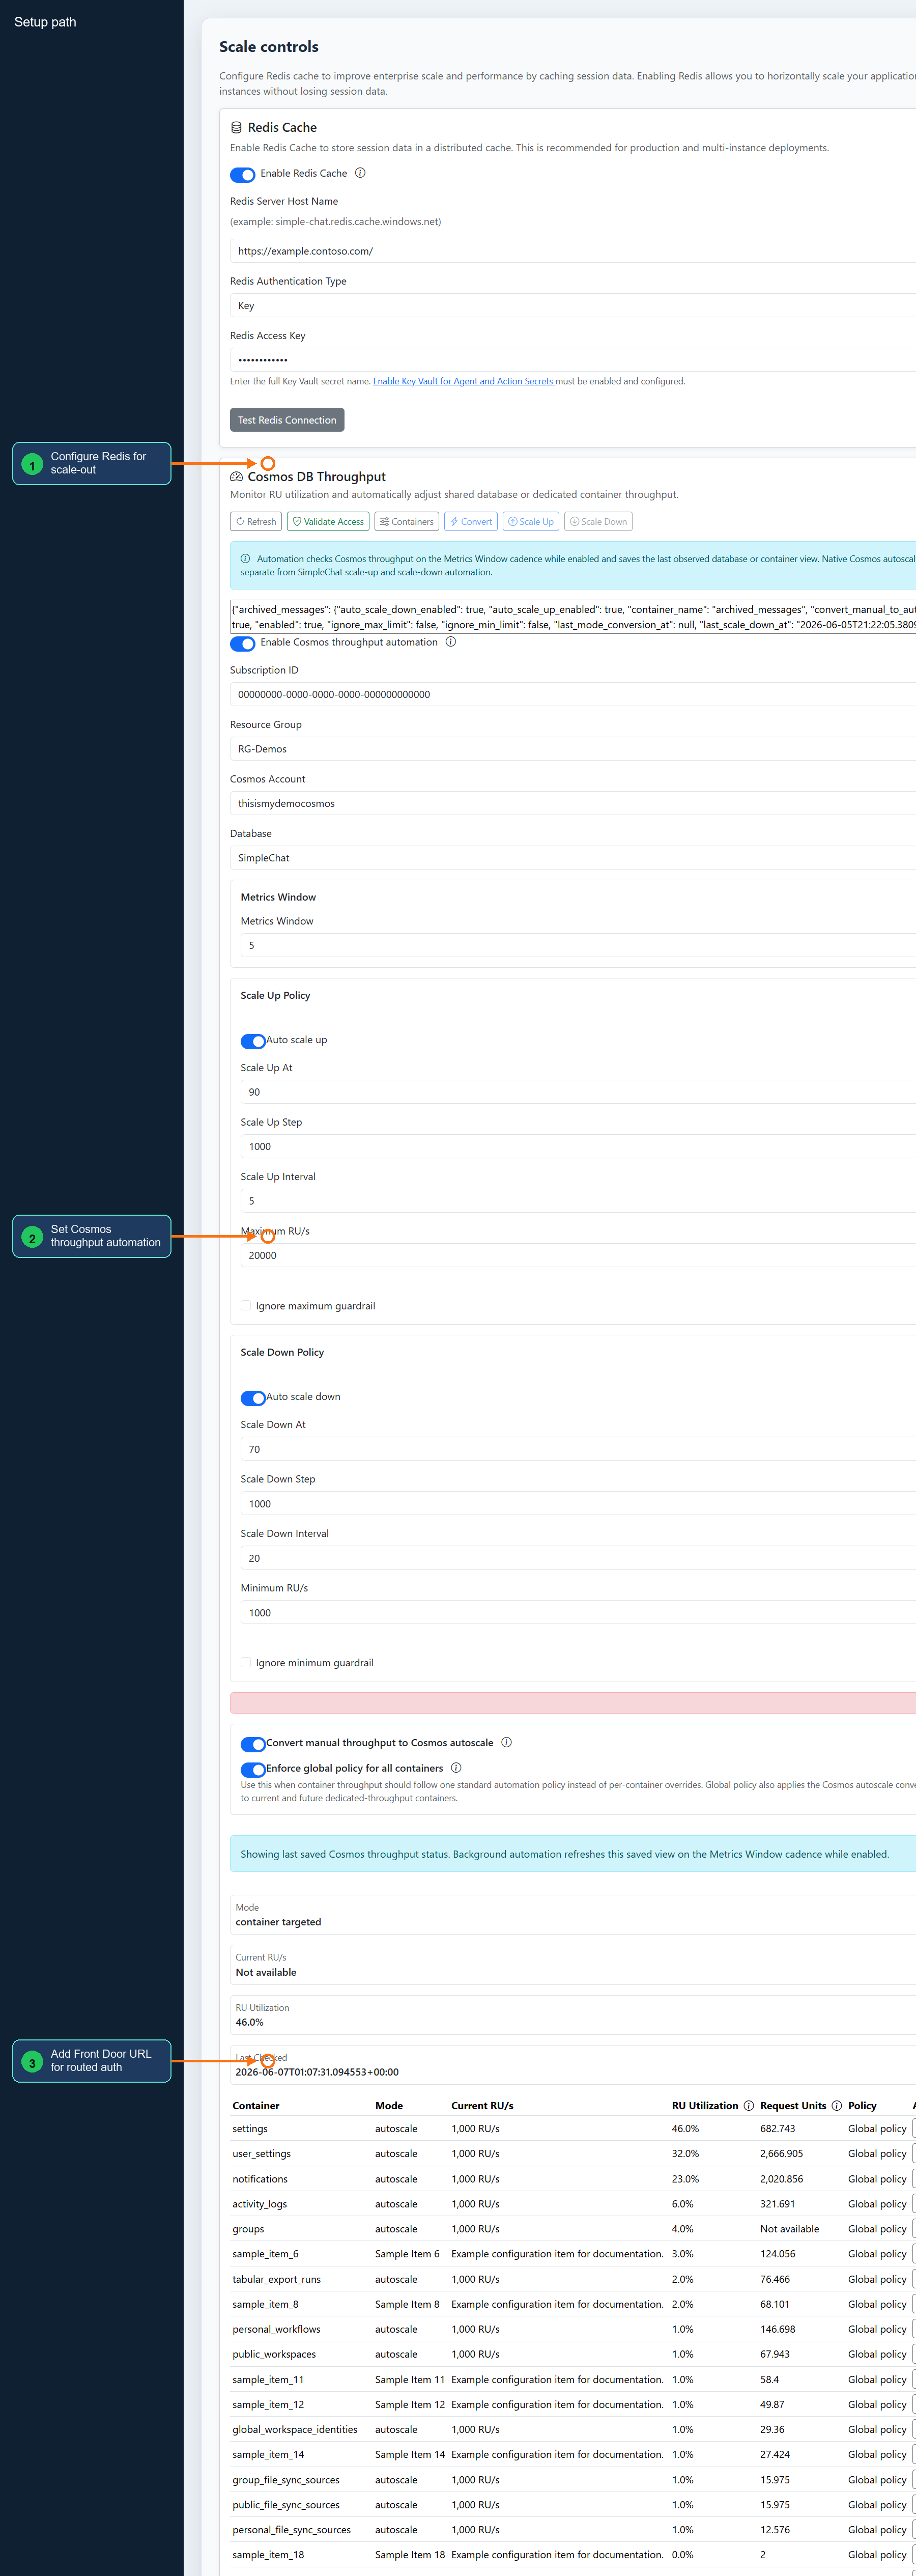The height and width of the screenshot is (2576, 916).
Task: Click Container column header
Action: [256, 2105]
